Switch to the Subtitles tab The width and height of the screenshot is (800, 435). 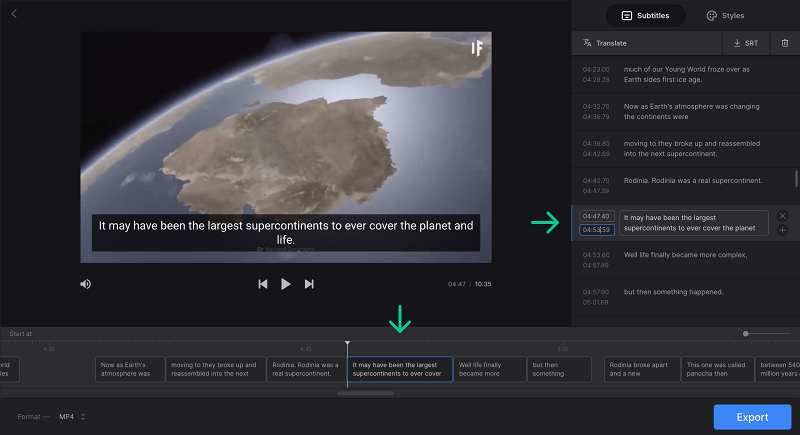click(x=645, y=16)
